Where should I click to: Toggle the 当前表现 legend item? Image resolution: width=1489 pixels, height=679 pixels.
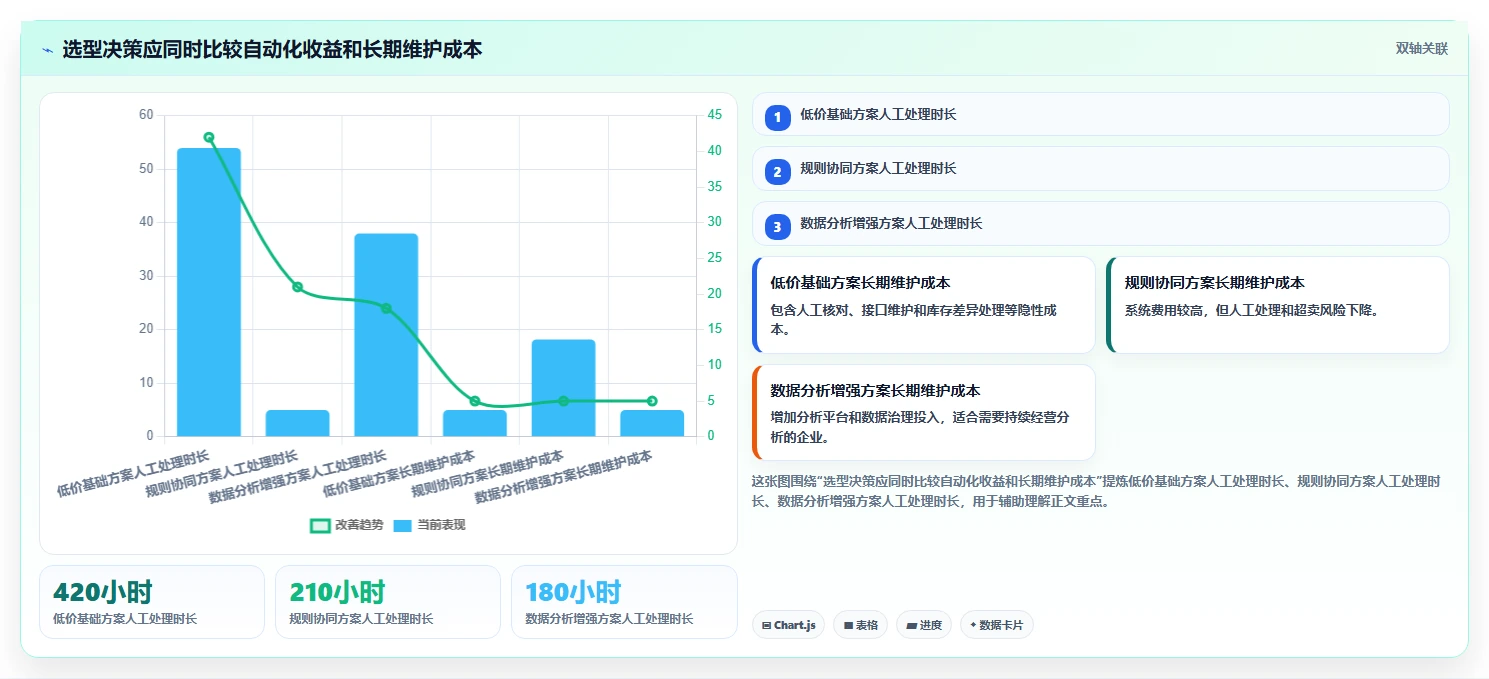(429, 525)
